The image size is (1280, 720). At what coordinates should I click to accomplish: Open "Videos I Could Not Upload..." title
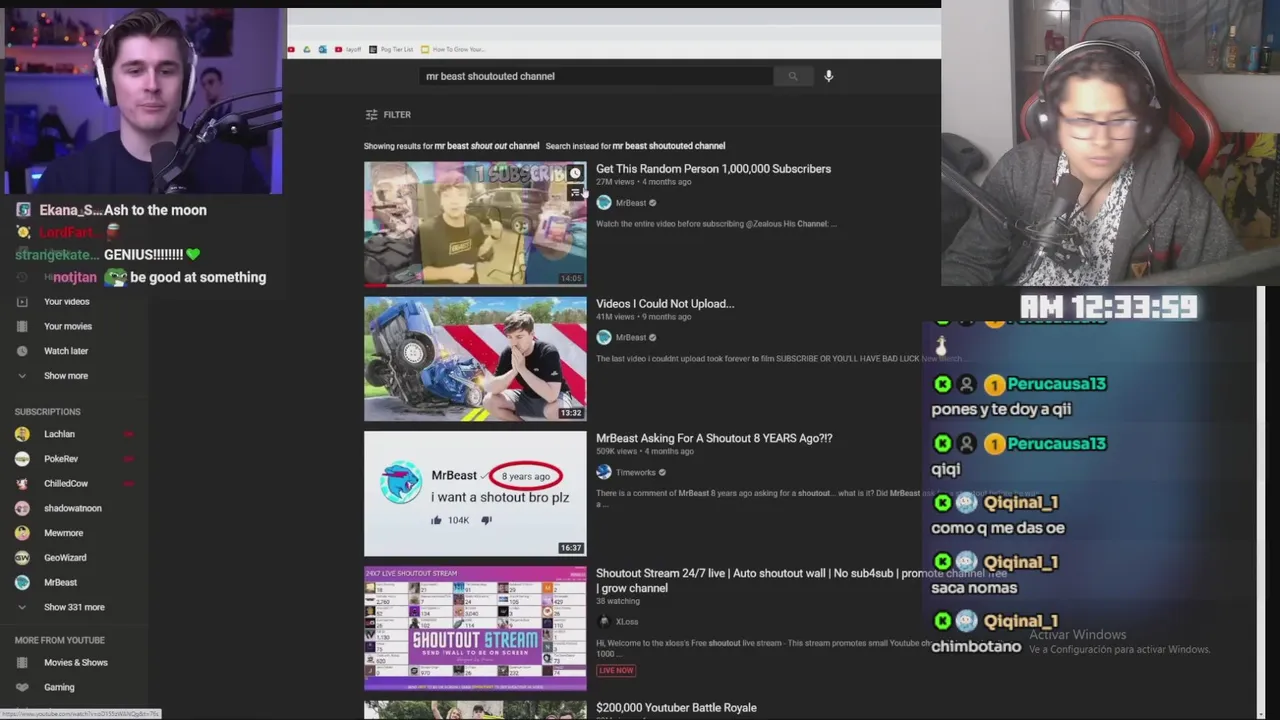tap(665, 304)
